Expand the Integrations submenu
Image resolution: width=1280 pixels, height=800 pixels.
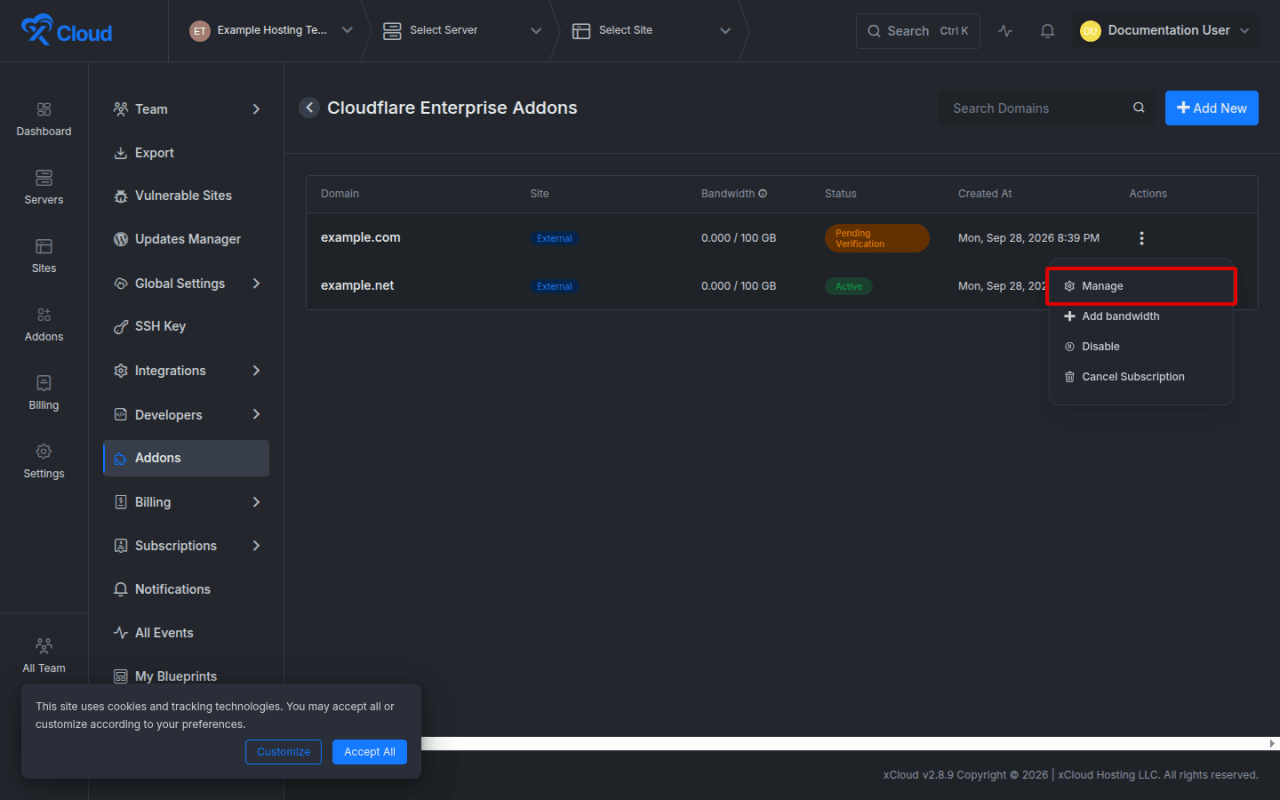(256, 370)
